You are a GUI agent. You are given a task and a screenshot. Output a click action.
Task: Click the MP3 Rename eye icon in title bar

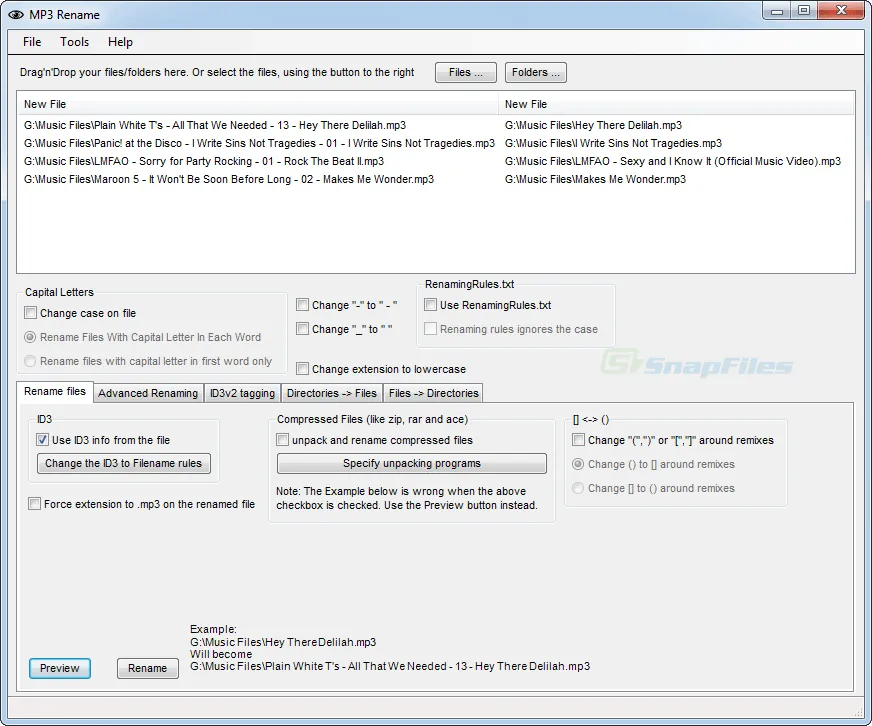point(16,15)
